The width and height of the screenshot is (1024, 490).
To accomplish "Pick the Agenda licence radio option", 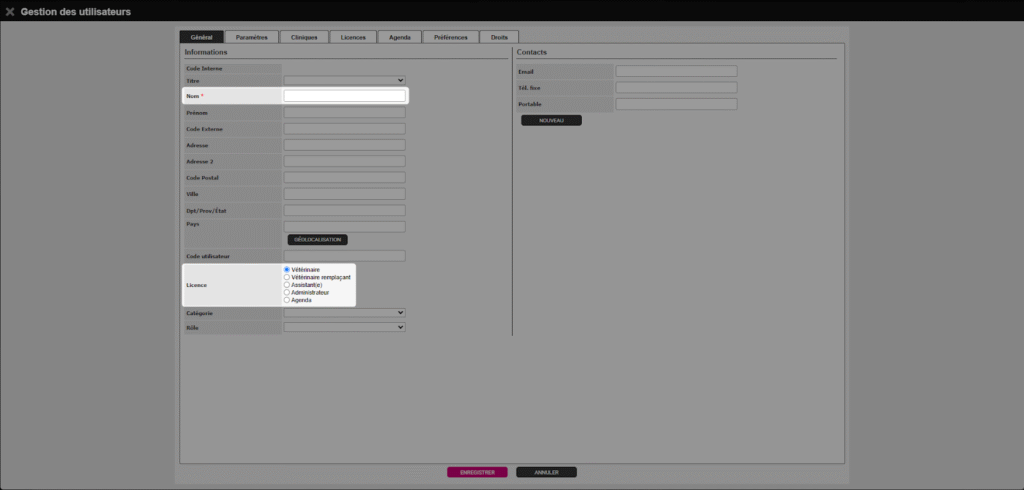I will [288, 300].
